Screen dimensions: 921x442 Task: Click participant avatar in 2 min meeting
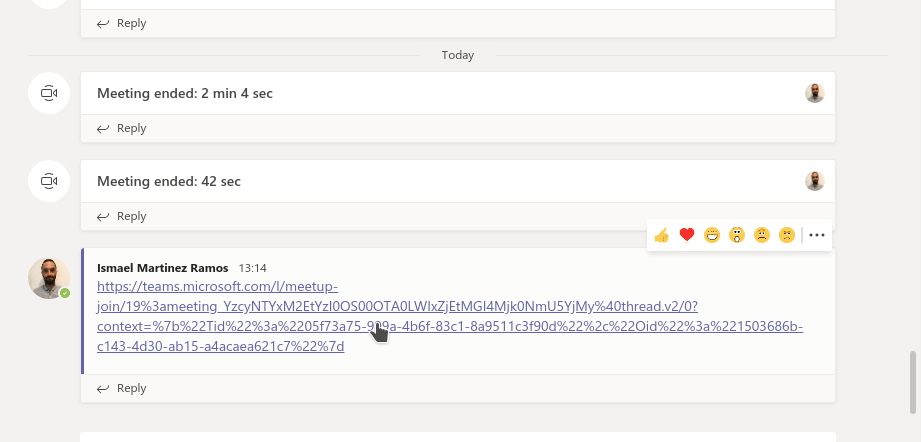click(815, 93)
